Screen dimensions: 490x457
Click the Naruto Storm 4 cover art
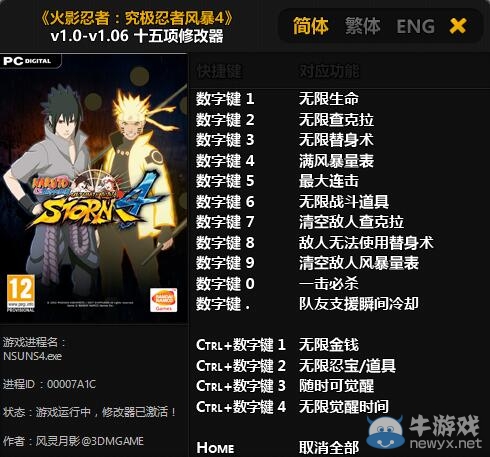(x=93, y=188)
